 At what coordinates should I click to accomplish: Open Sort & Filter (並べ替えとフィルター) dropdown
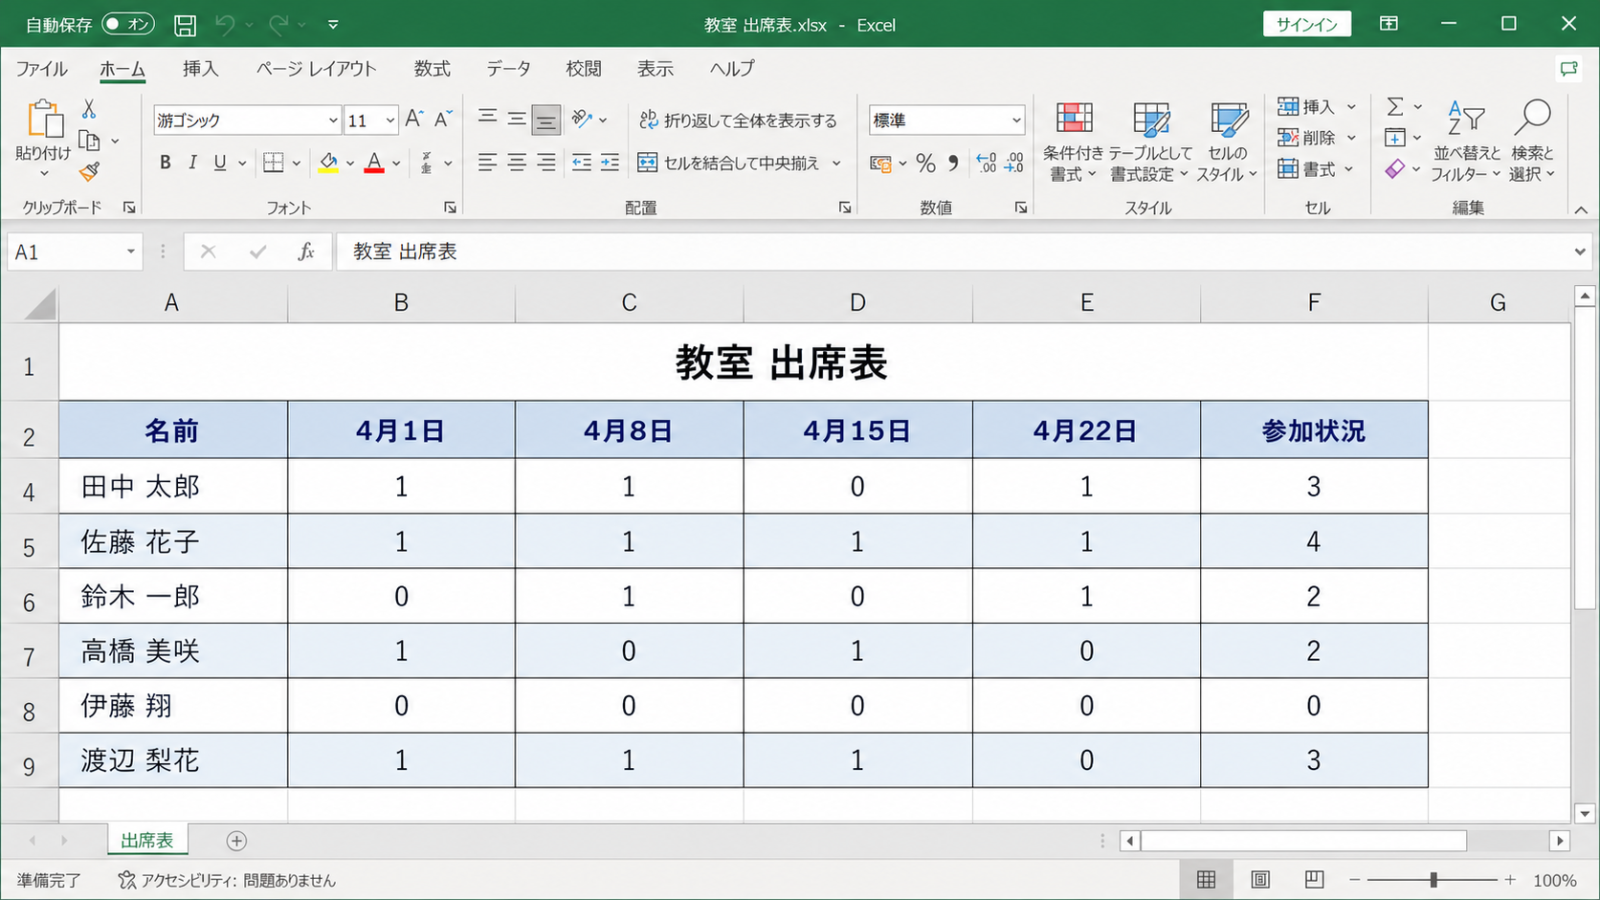tap(1466, 142)
